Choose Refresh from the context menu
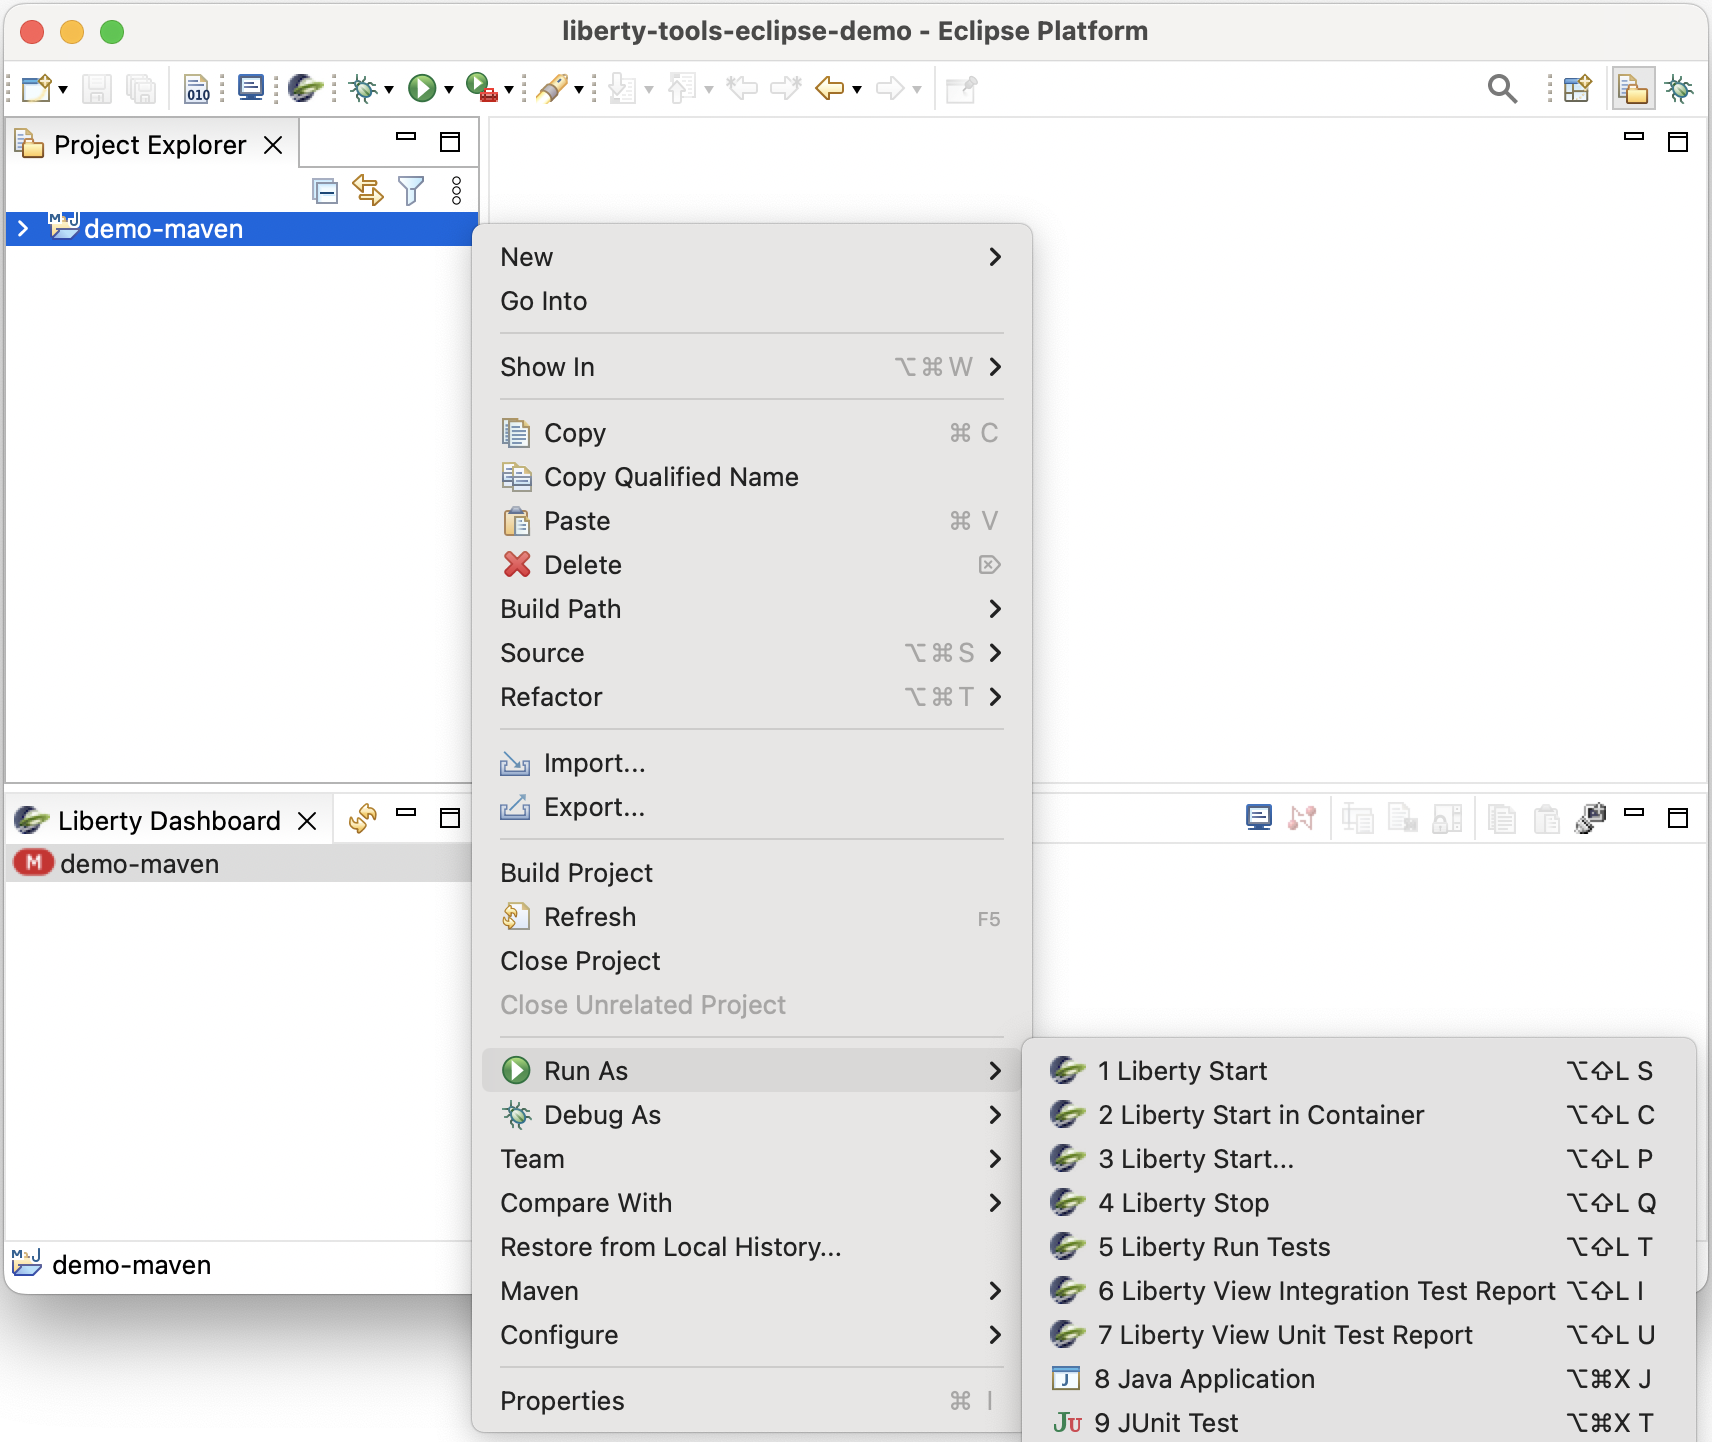 click(x=751, y=917)
